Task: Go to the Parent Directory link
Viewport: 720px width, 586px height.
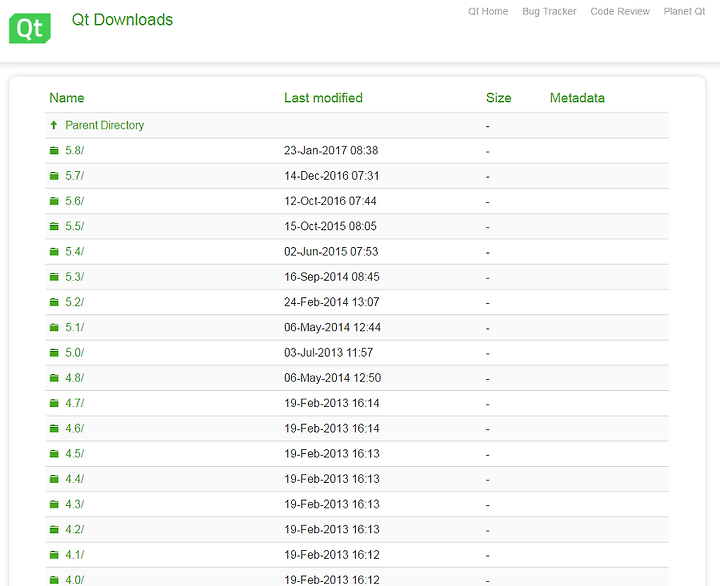Action: pyautogui.click(x=105, y=125)
